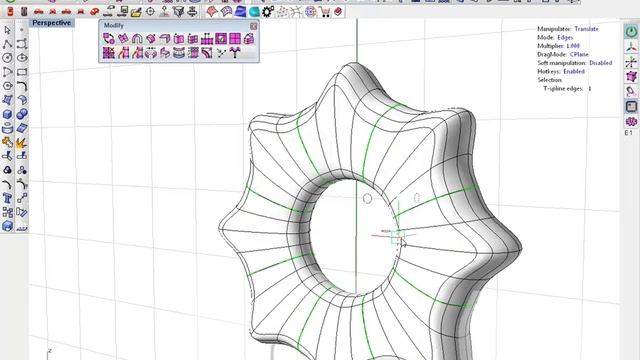
Task: Open the Perspective viewport title menu
Action: (51, 23)
